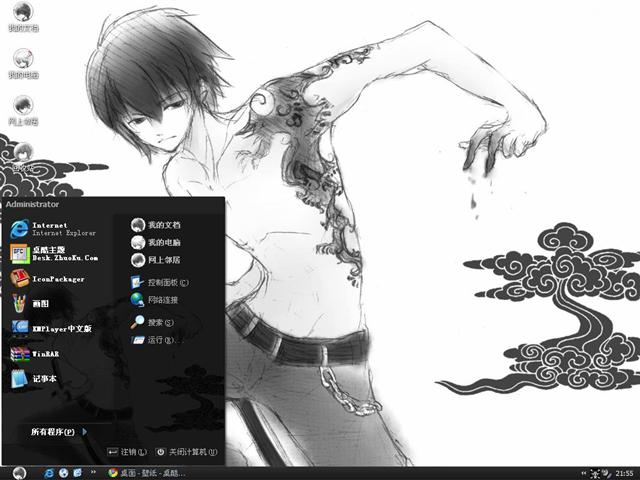This screenshot has width=640, height=480.
Task: Open 网上邻居 desktop icon
Action: [23, 111]
